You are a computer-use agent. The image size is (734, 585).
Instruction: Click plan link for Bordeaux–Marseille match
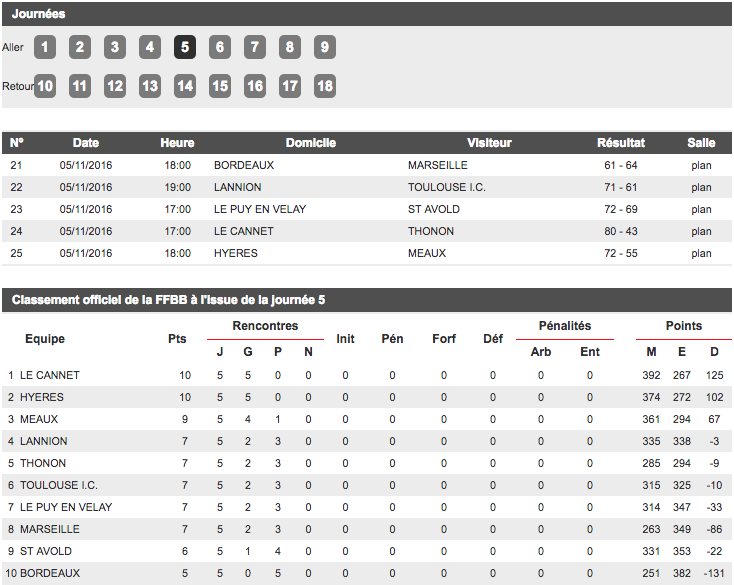pyautogui.click(x=701, y=165)
